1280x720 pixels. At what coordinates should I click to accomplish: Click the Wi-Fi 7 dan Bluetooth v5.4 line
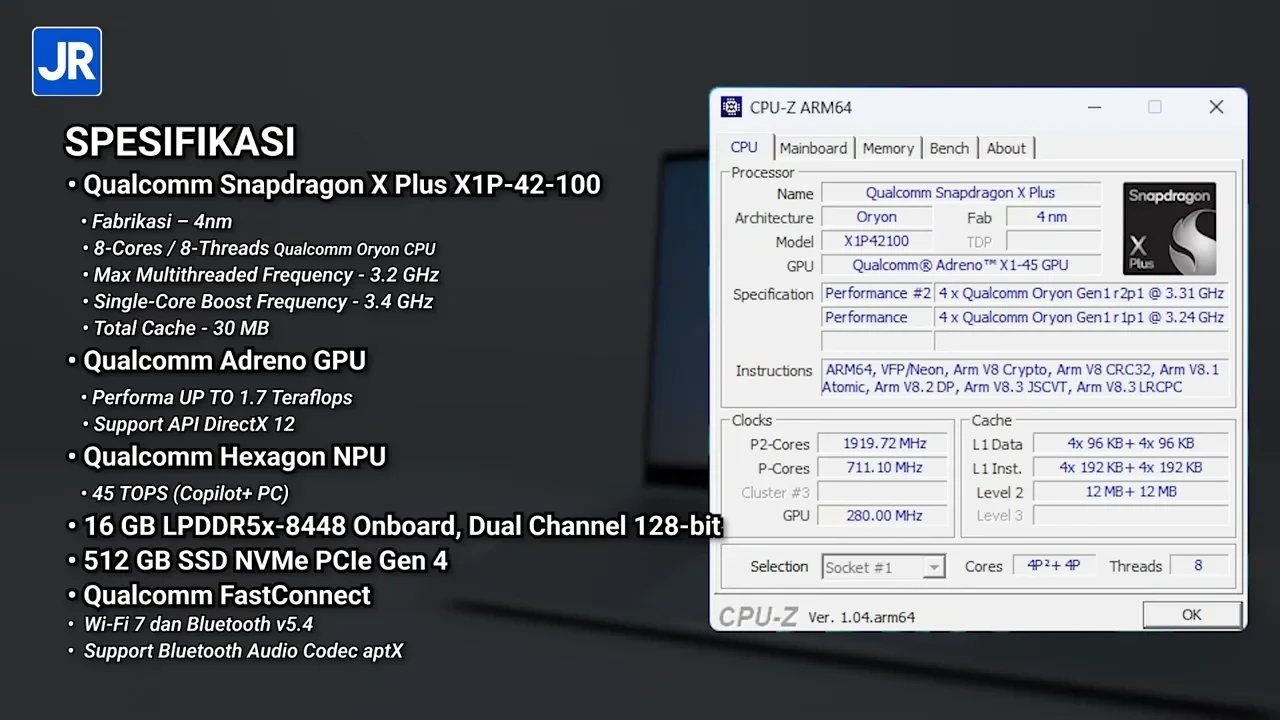click(x=198, y=624)
